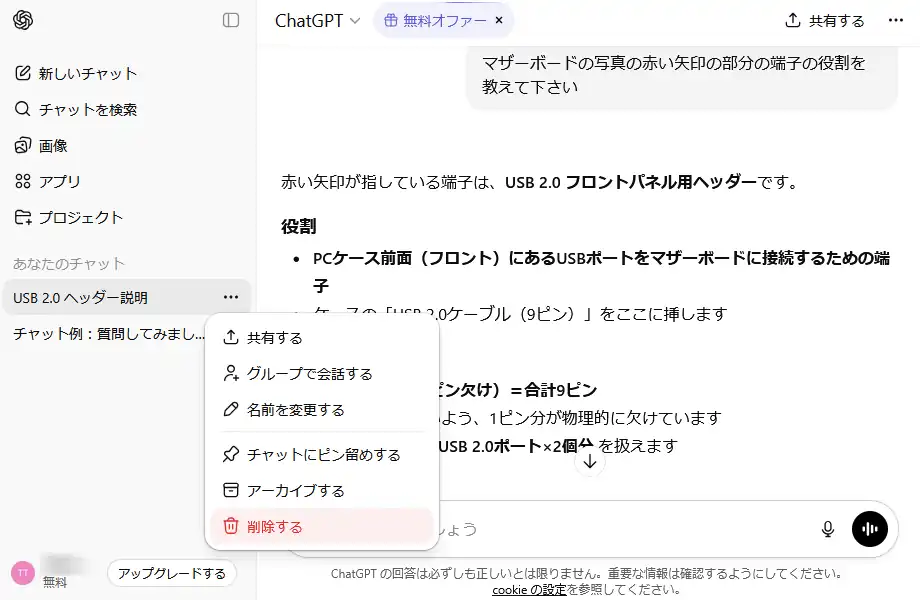Start voice mode with the waveform icon
This screenshot has width=920, height=600.
(x=869, y=529)
